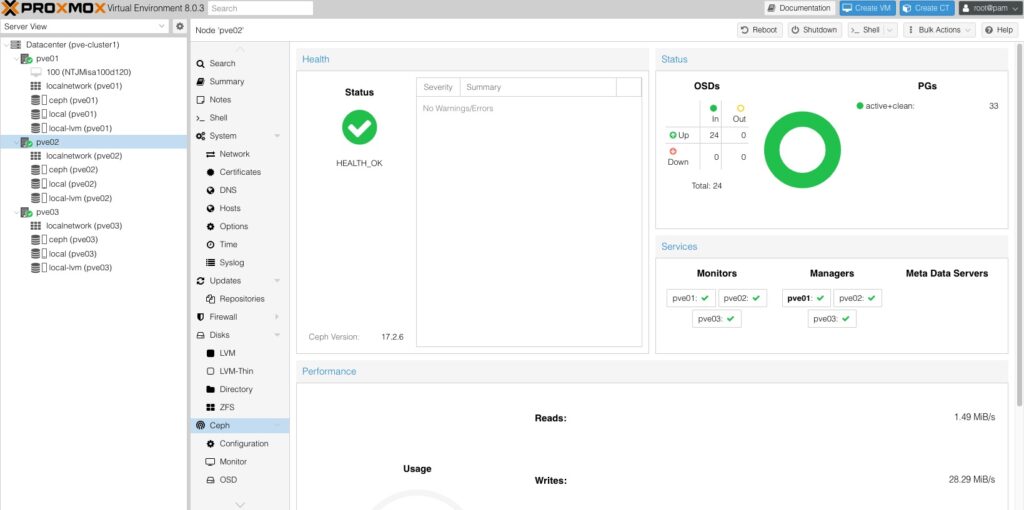Image resolution: width=1024 pixels, height=510 pixels.
Task: Click the green PGs donut chart
Action: point(802,150)
